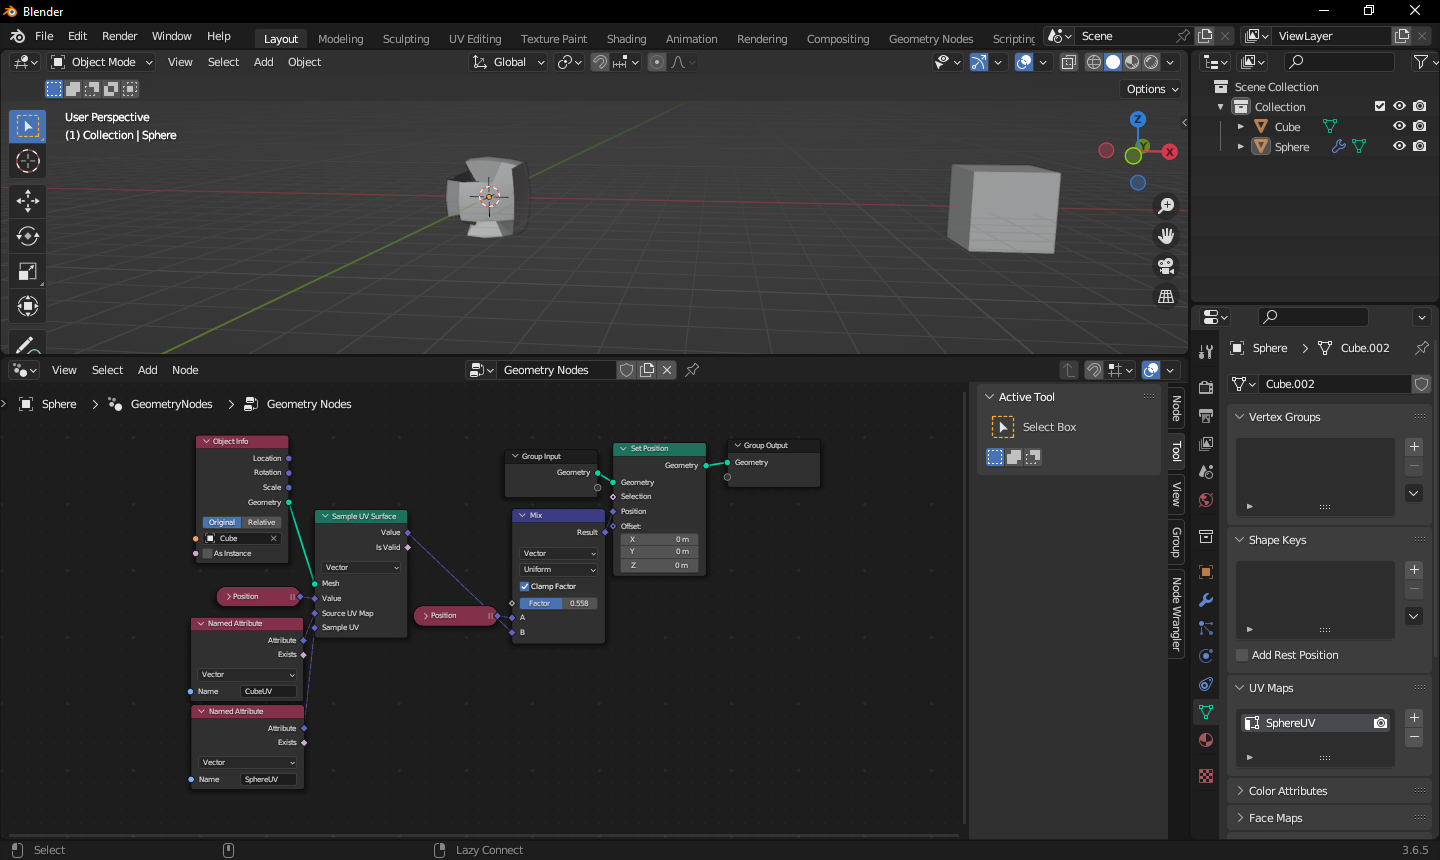Open Particles properties tab
This screenshot has width=1440, height=860.
(1206, 628)
